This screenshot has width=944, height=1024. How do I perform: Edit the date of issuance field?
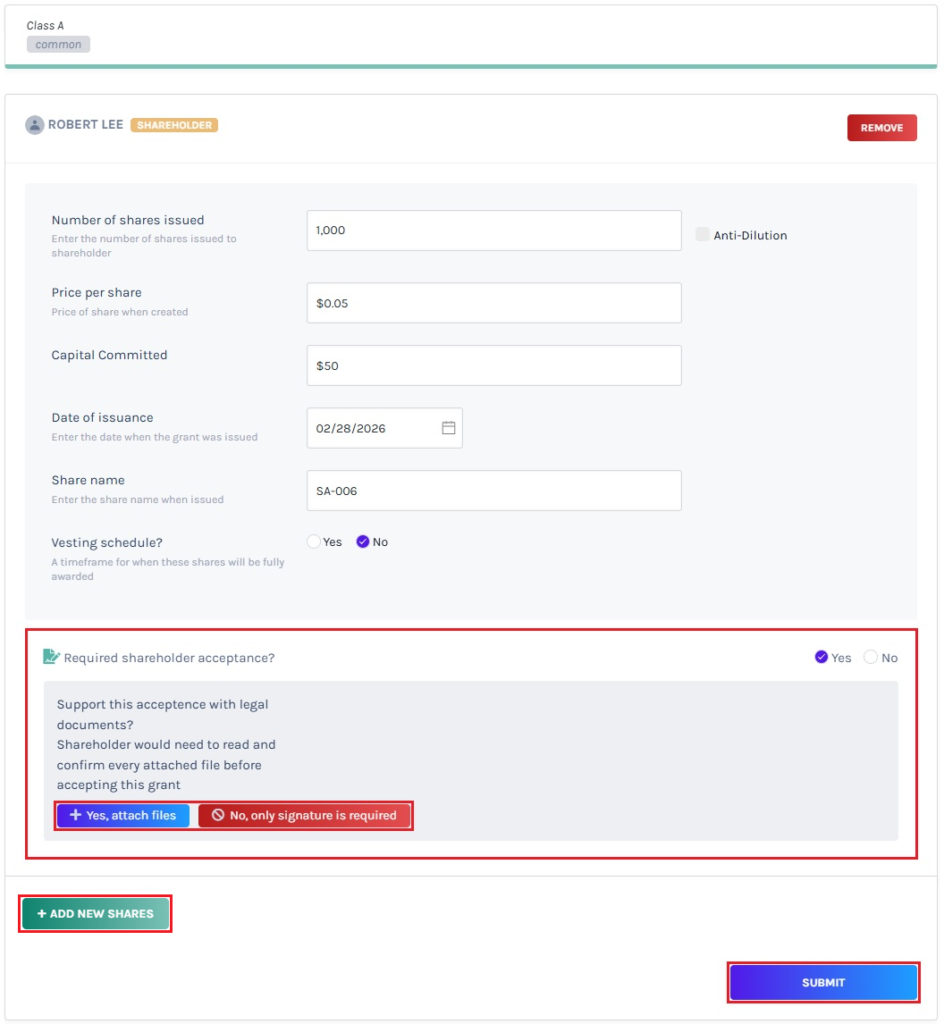[385, 428]
